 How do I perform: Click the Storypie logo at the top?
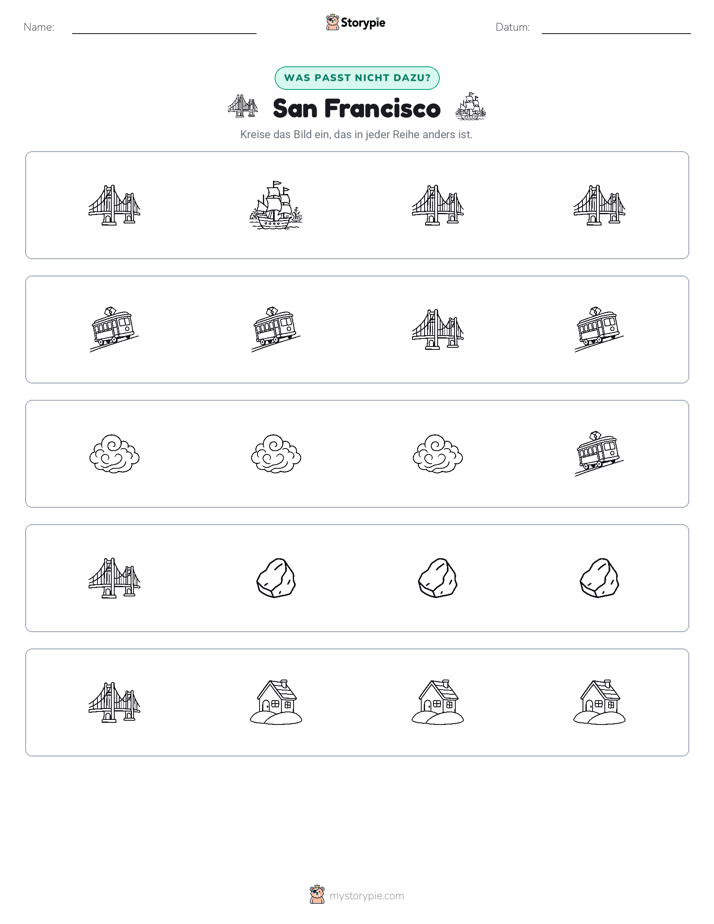click(x=355, y=22)
